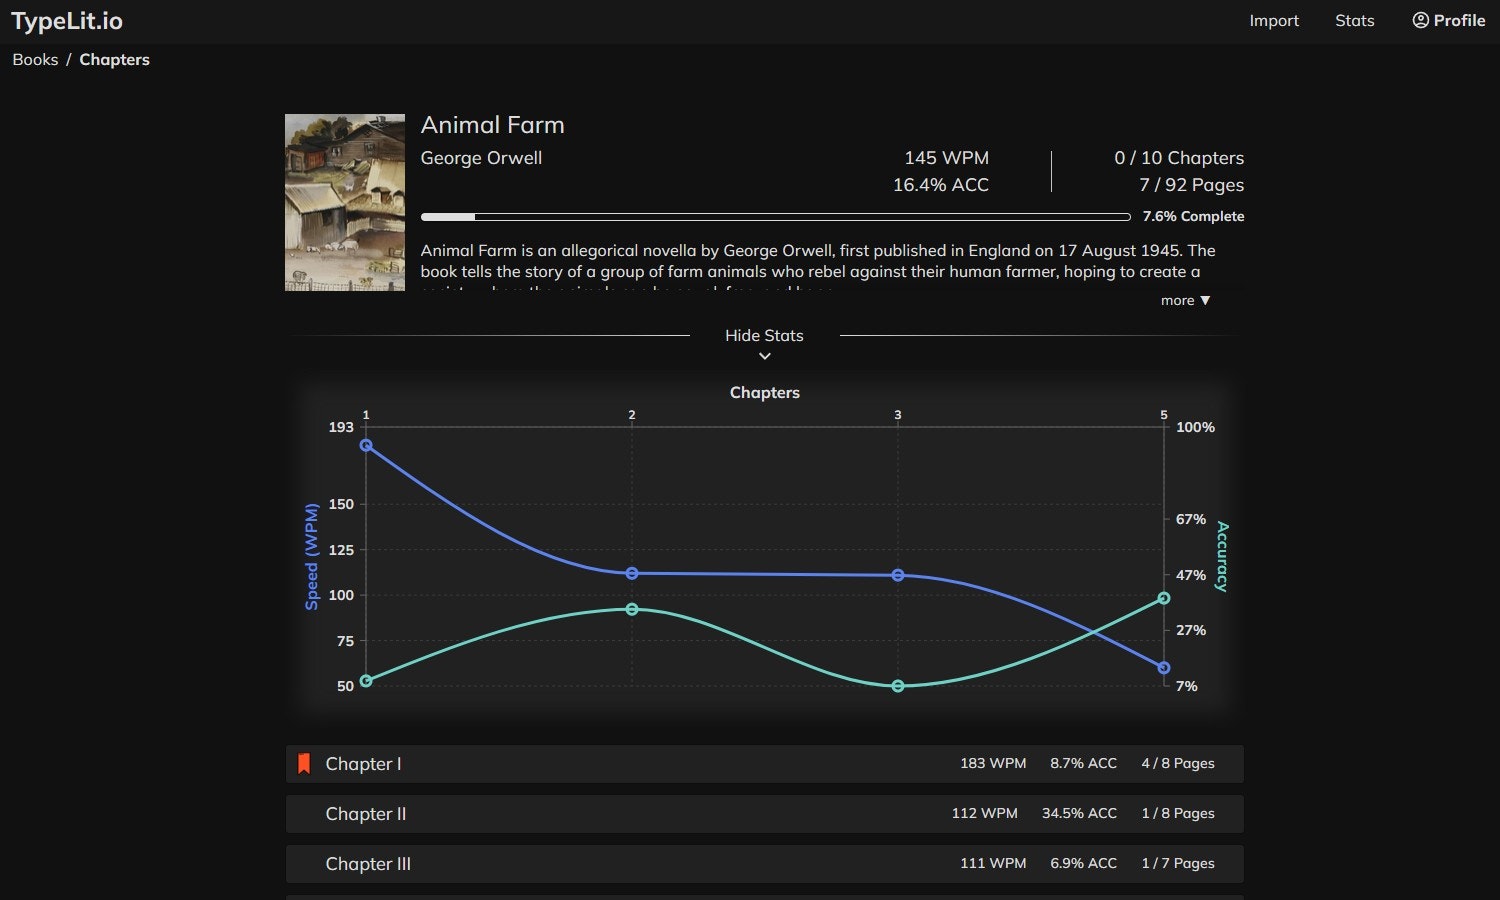Click the chapter 3 speed data point

[x=898, y=575]
